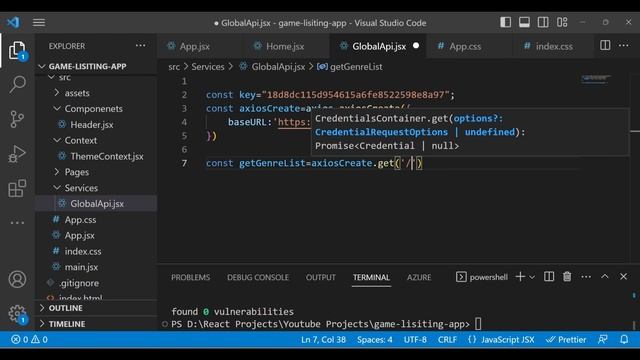This screenshot has width=640, height=360.
Task: Open Source Control view
Action: click(x=17, y=119)
